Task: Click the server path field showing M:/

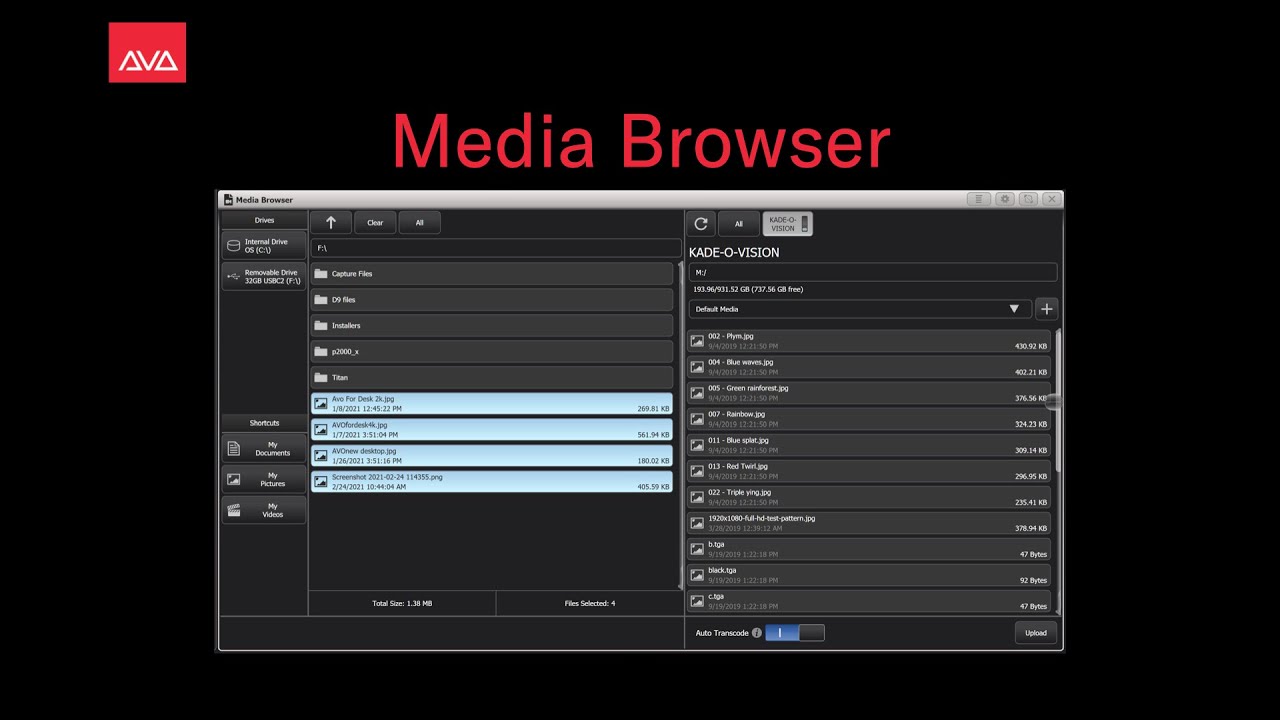Action: click(872, 272)
